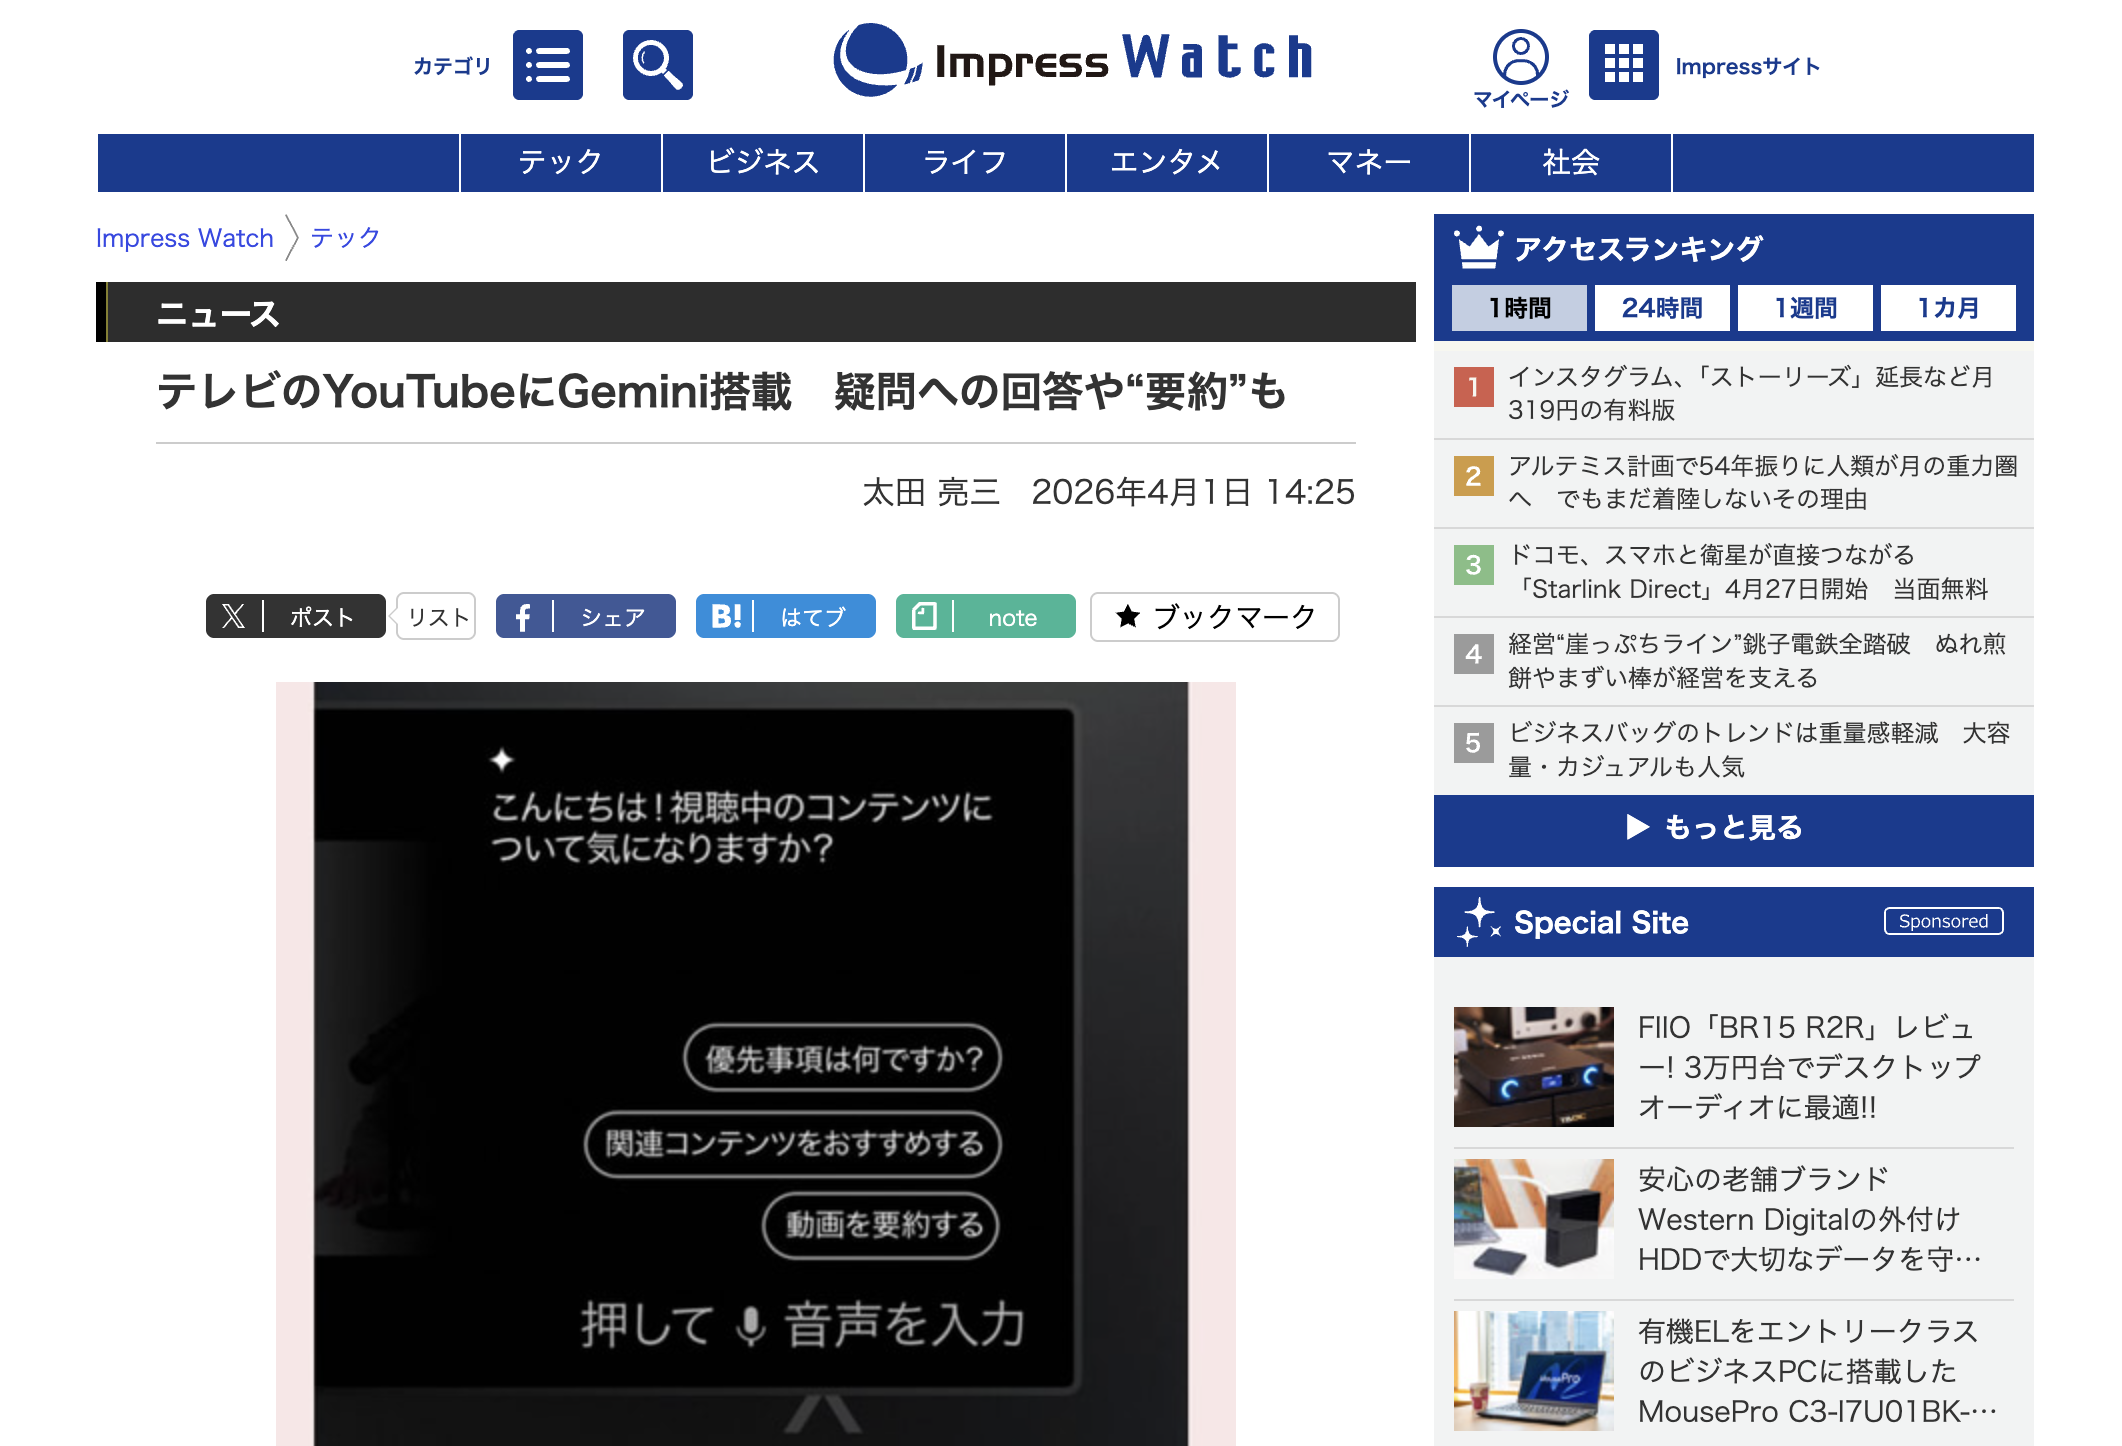
Task: Switch ranking to 1時間 tab
Action: [x=1519, y=308]
